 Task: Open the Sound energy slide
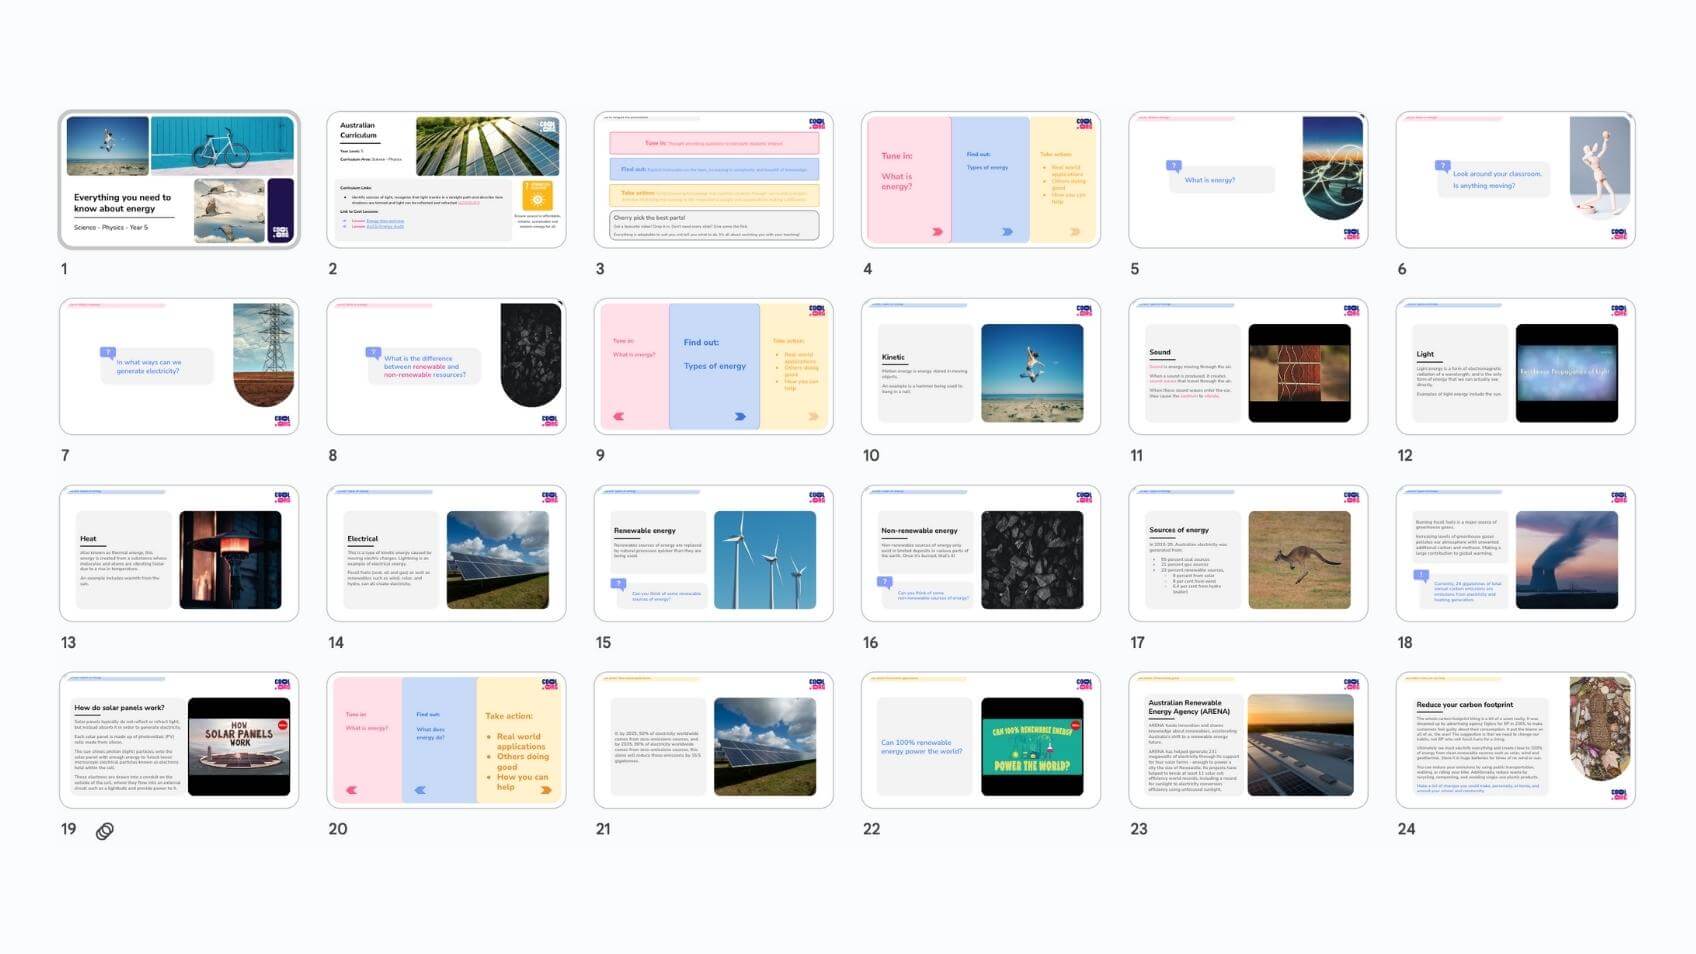(x=1247, y=367)
